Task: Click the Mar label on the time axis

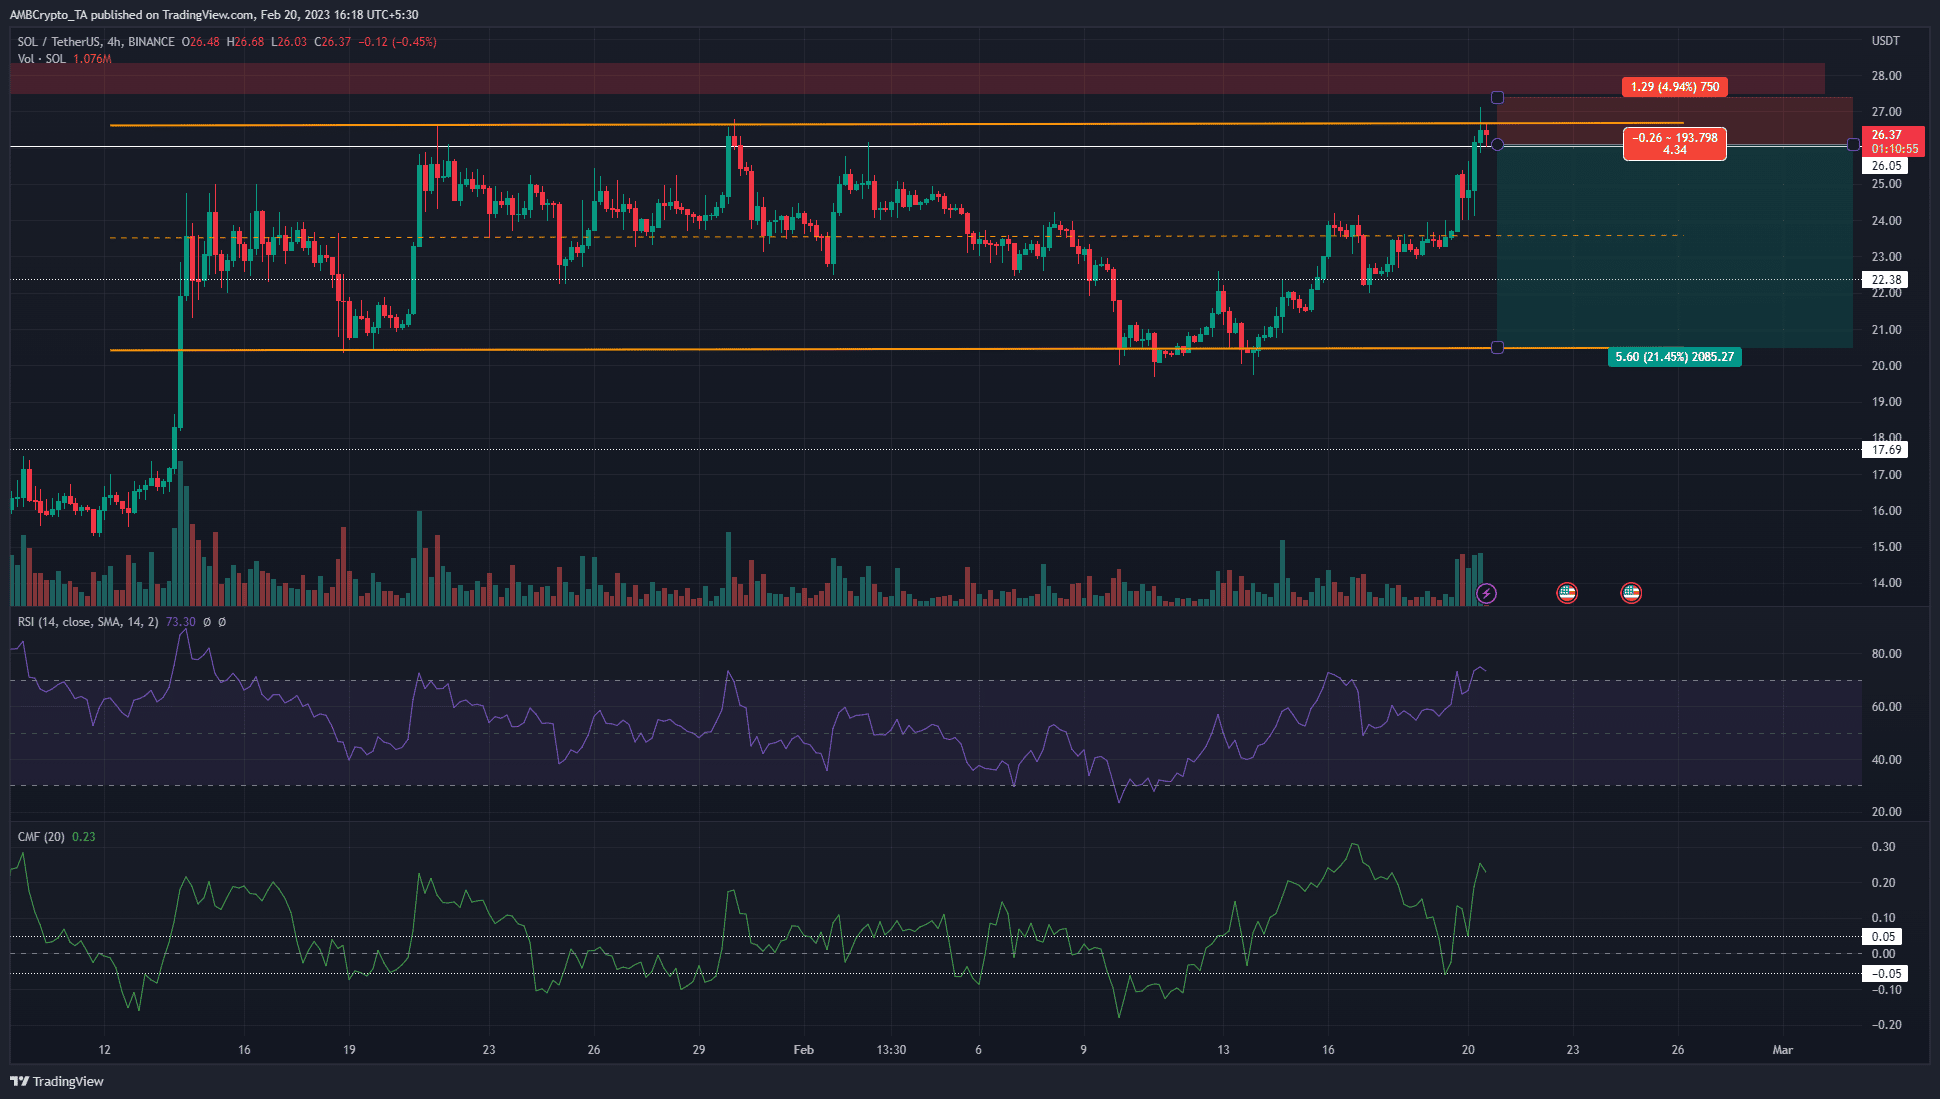Action: (x=1783, y=1050)
